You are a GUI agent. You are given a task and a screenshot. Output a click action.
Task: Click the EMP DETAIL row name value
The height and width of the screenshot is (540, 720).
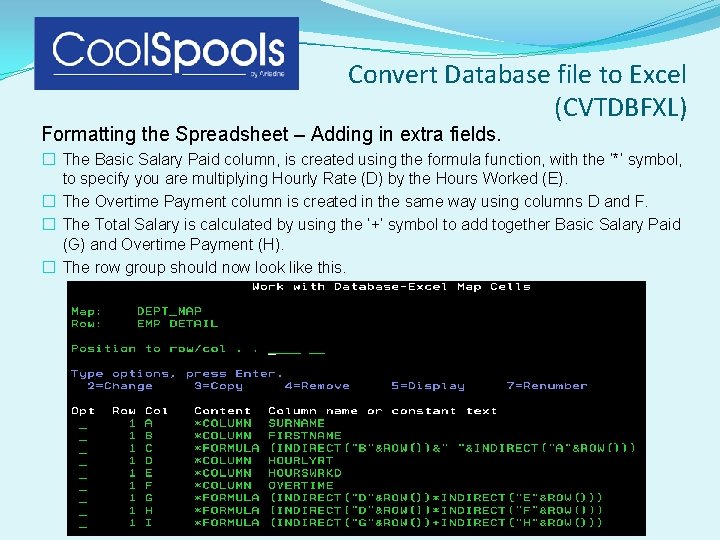click(177, 324)
